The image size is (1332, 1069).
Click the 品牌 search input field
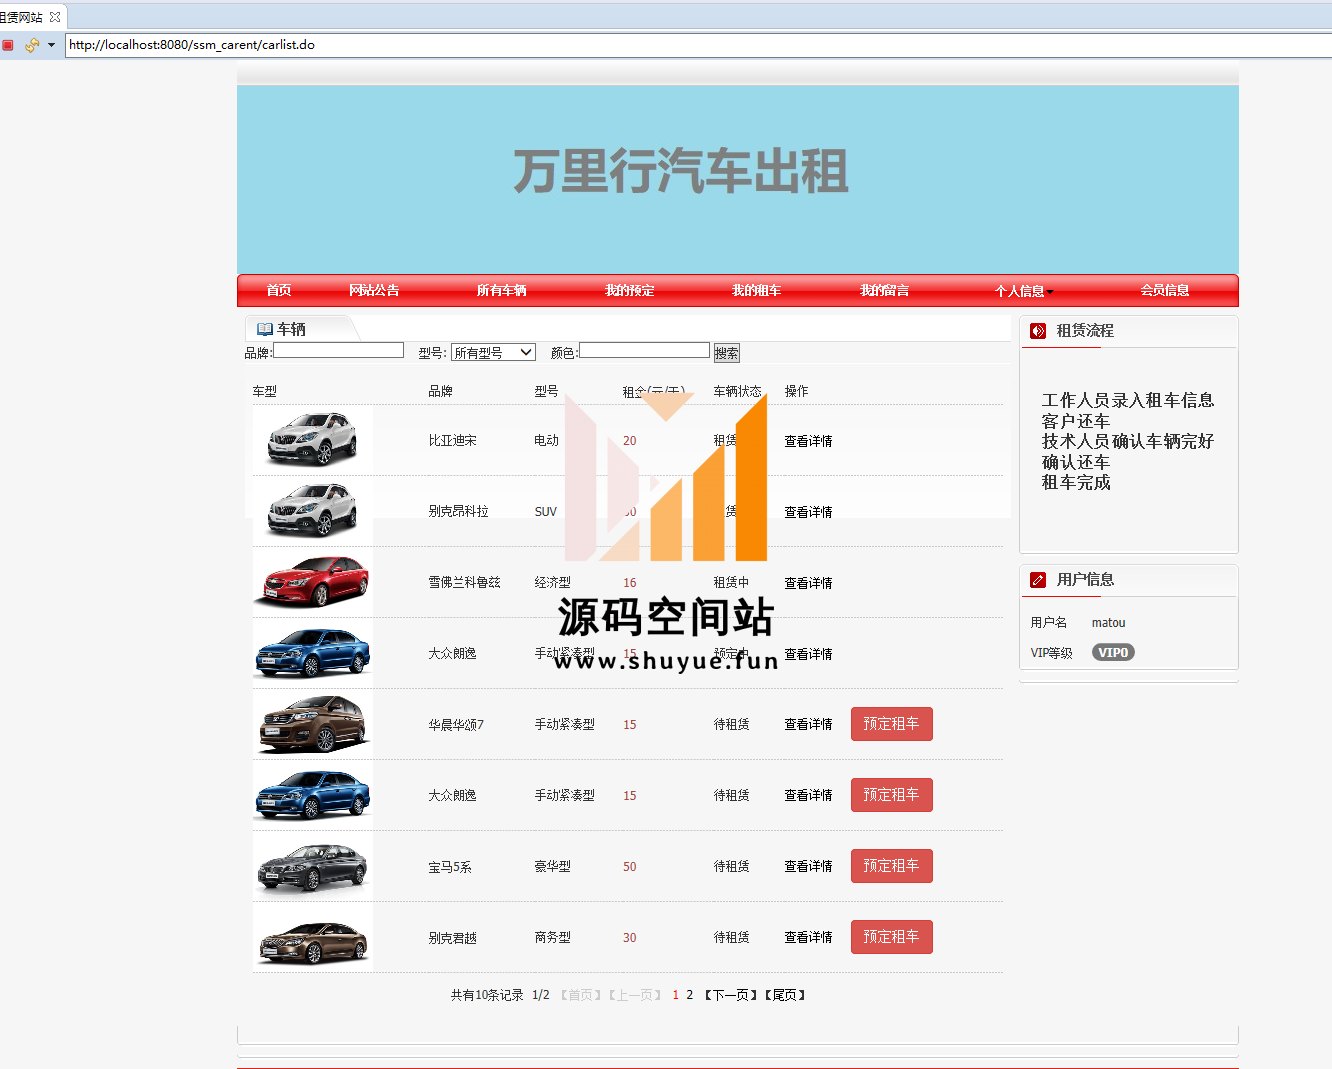pos(338,351)
